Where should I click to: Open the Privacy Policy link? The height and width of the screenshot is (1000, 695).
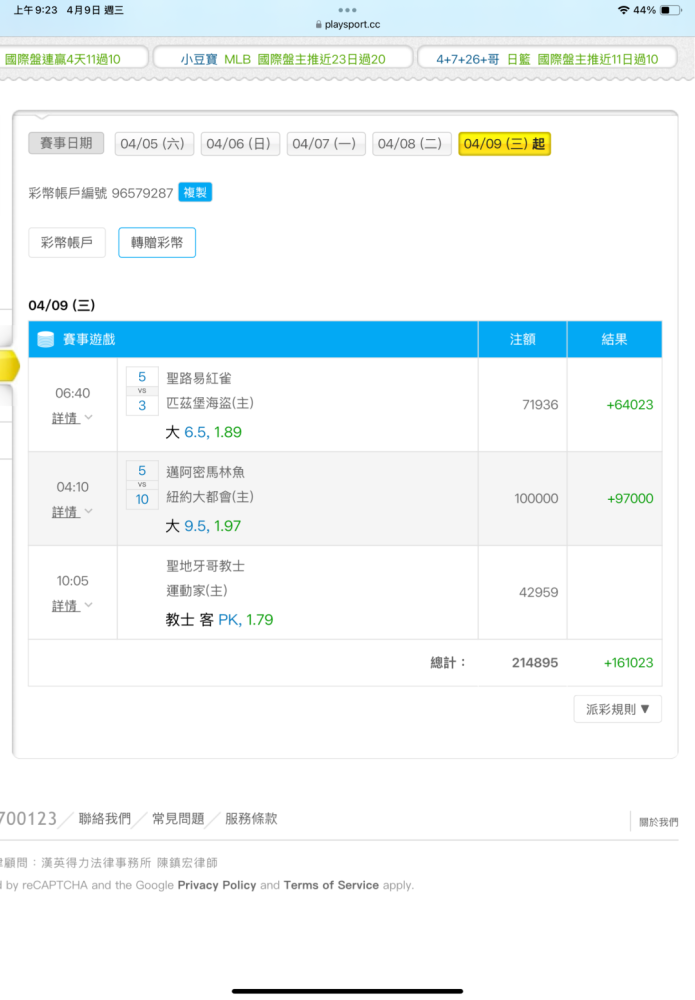click(x=217, y=885)
